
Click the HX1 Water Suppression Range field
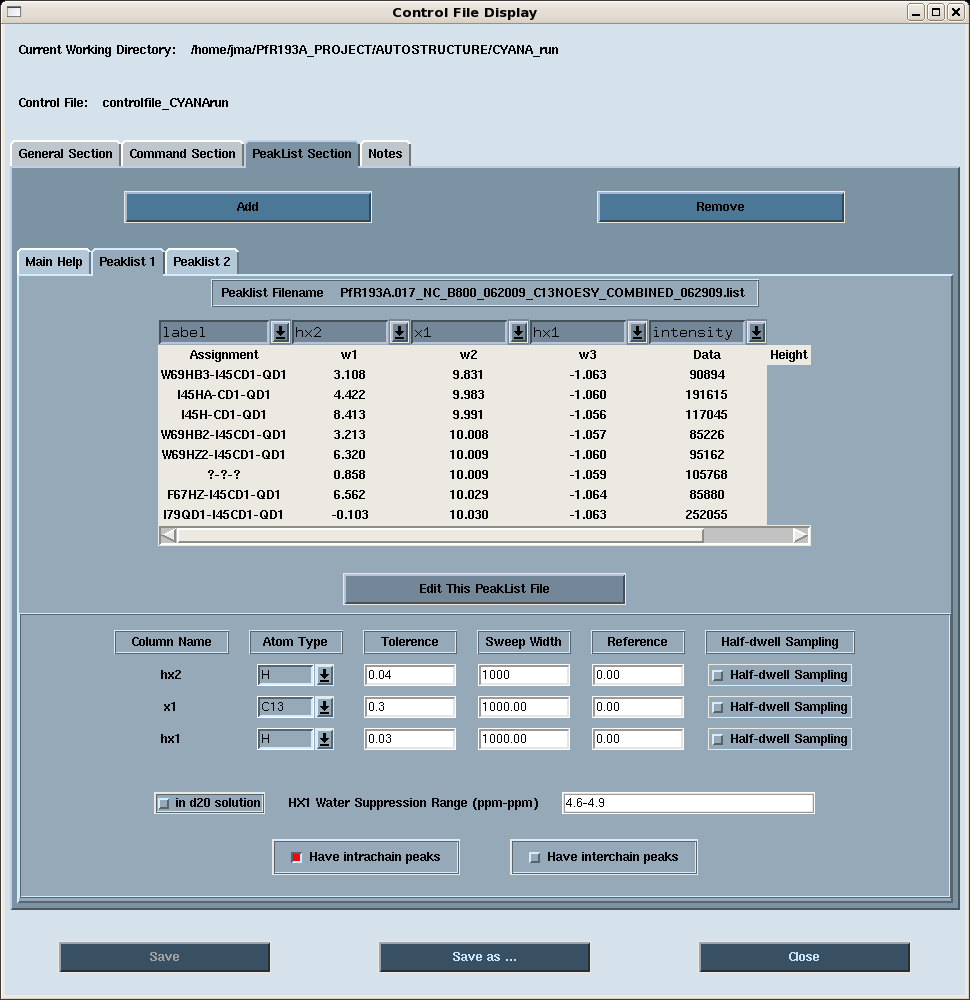688,803
